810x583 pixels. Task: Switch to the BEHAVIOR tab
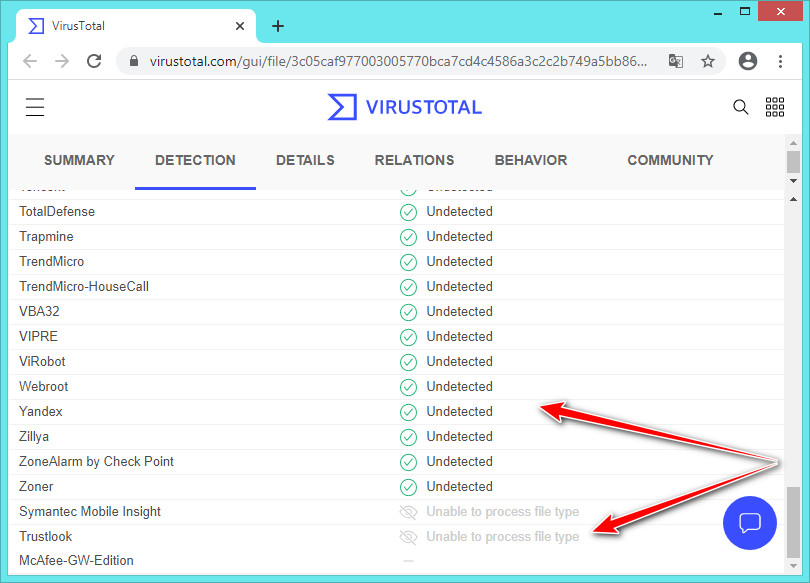tap(531, 160)
